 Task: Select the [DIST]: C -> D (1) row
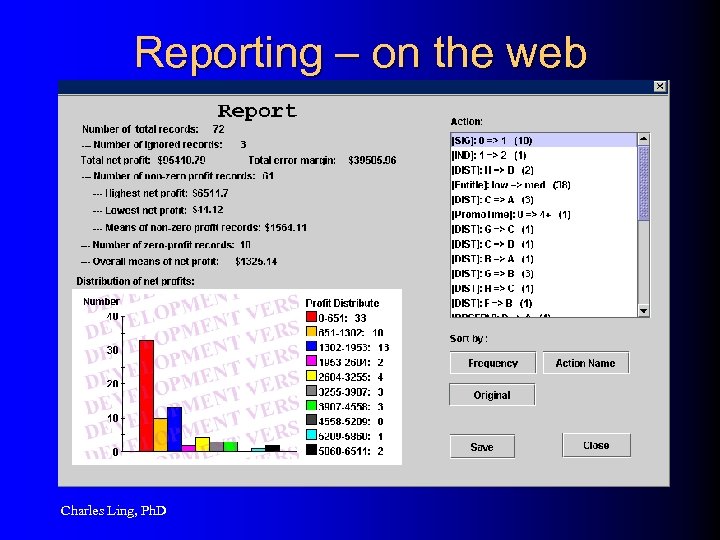(x=544, y=244)
